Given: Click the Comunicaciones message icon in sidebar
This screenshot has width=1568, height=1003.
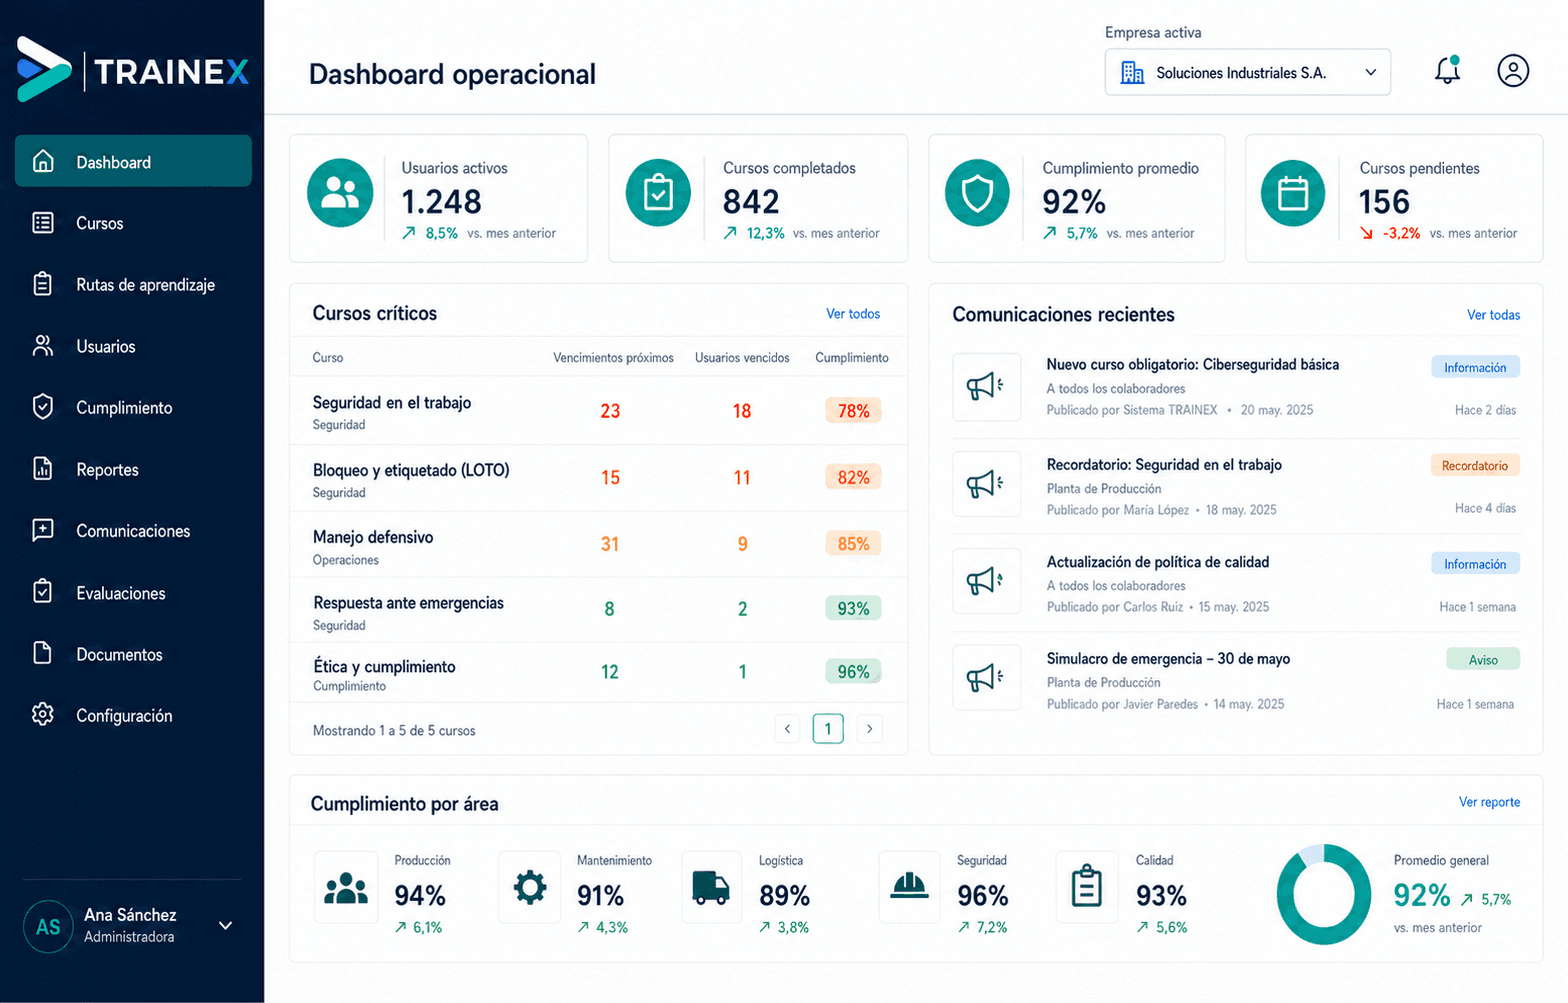Looking at the screenshot, I should 43,530.
